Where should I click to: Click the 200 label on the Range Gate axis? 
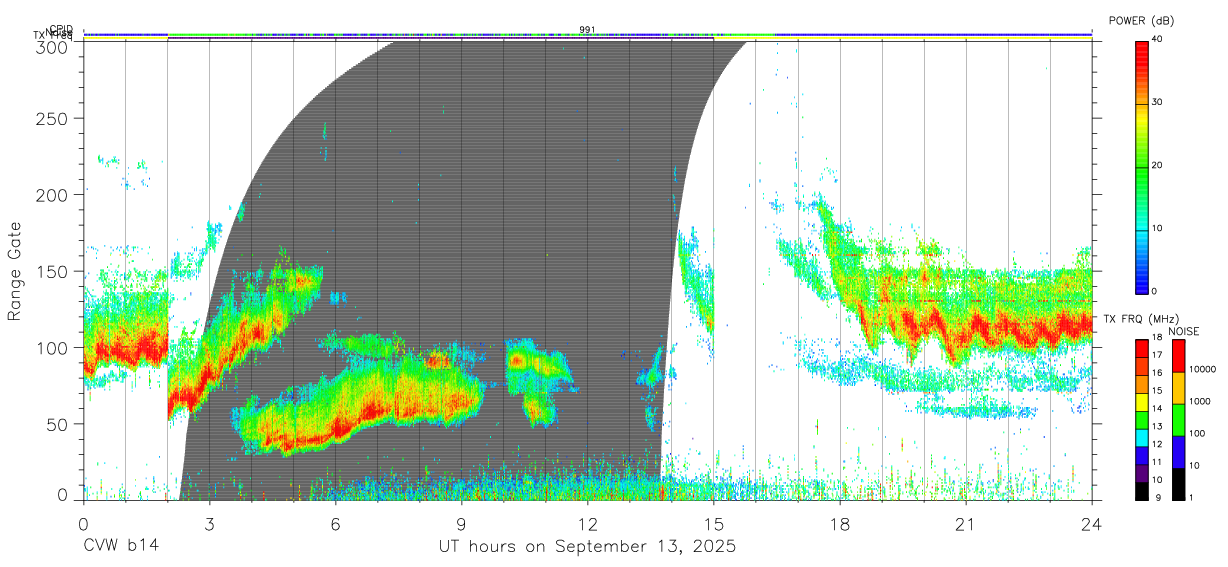click(x=52, y=195)
